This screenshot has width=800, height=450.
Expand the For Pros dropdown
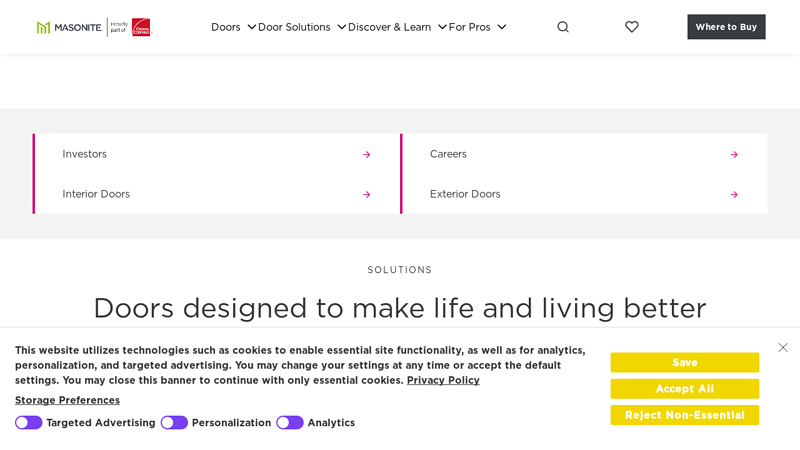pyautogui.click(x=502, y=27)
